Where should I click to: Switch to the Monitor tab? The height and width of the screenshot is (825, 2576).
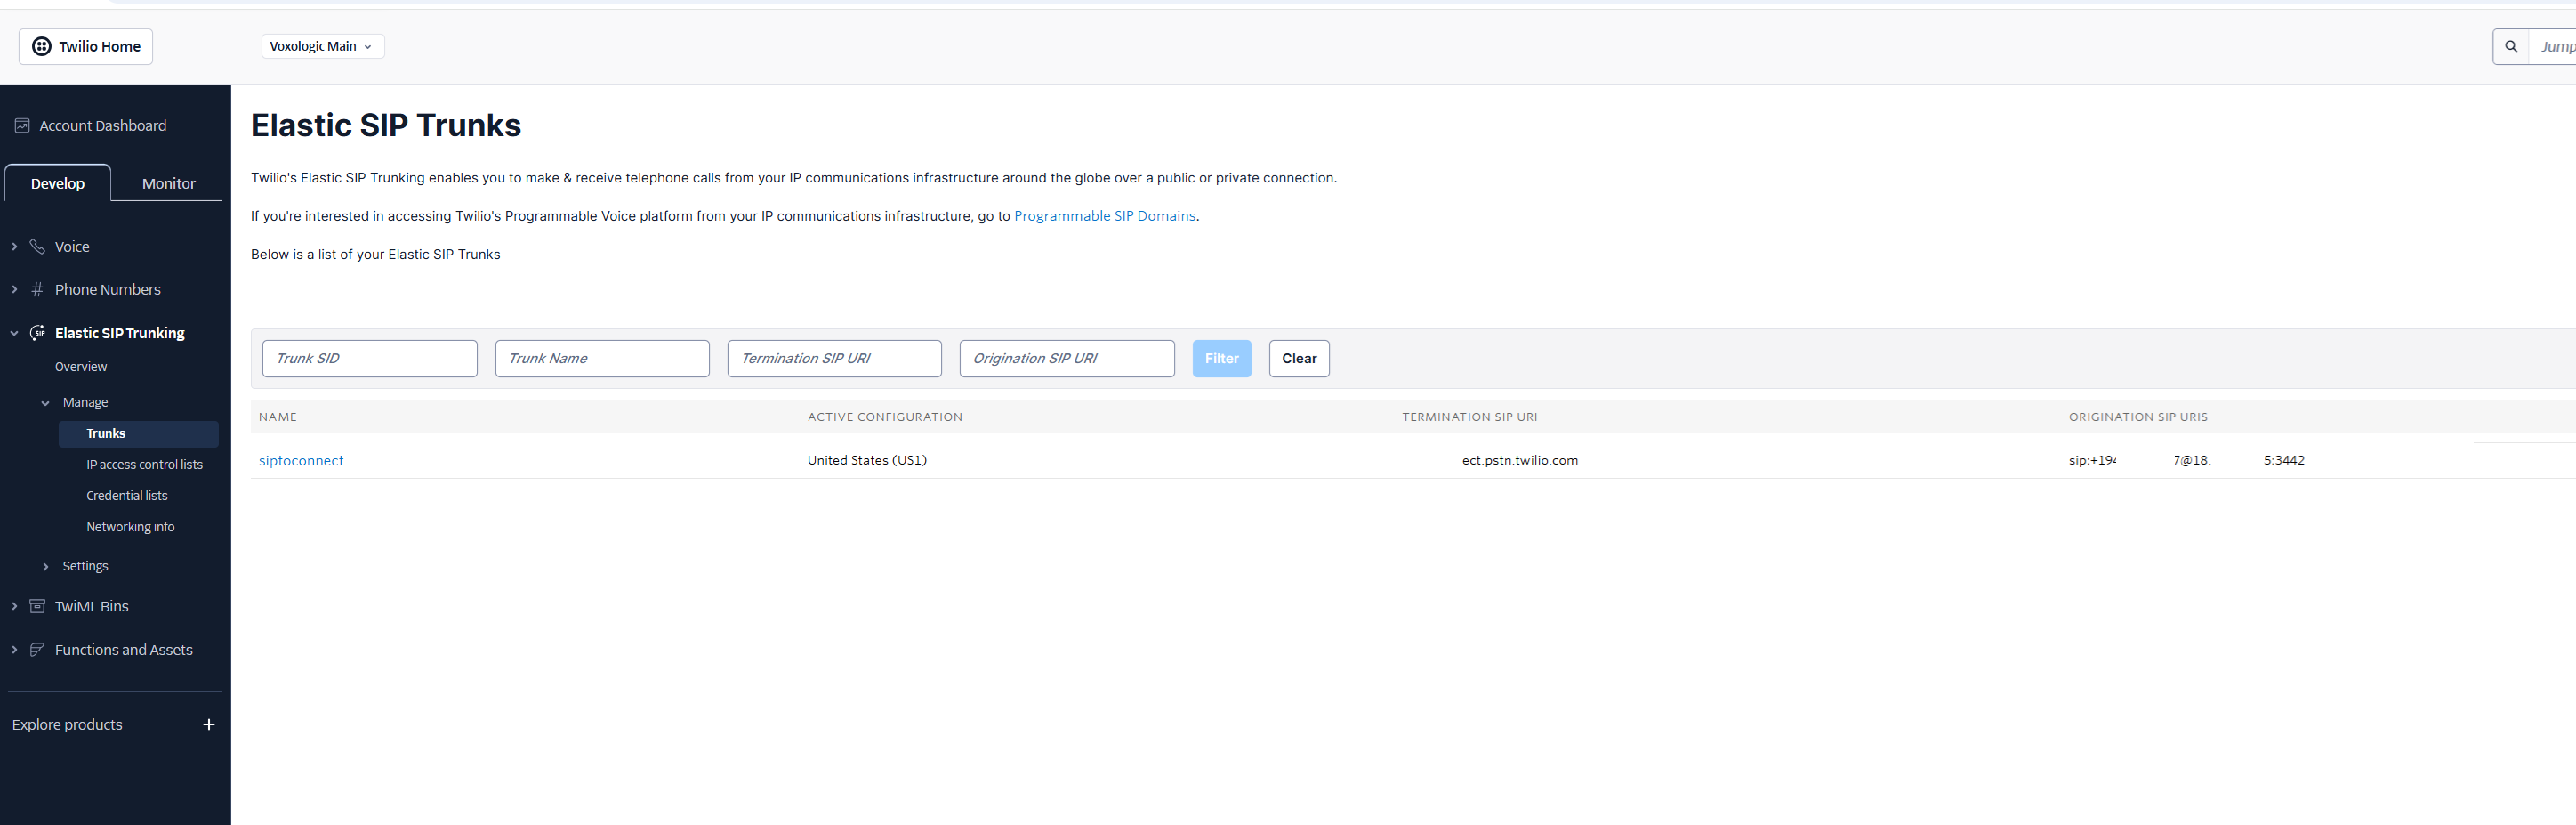[x=168, y=183]
